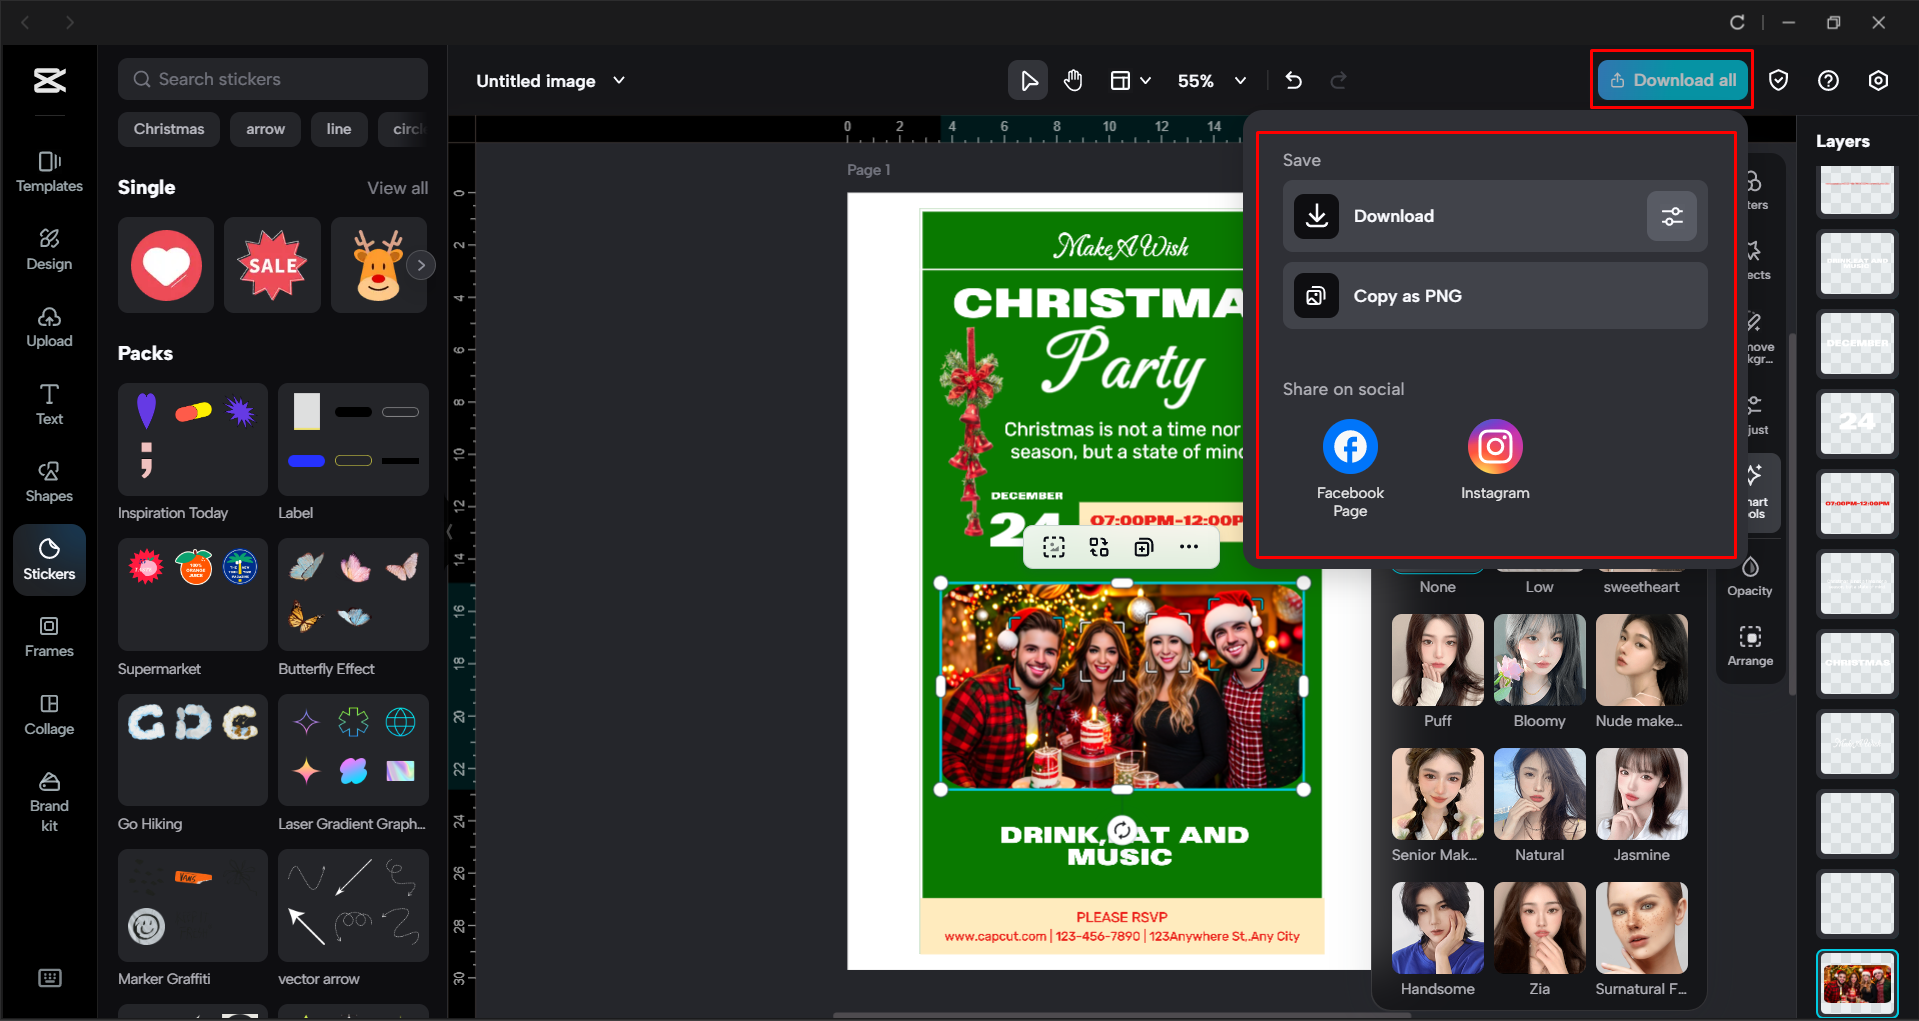This screenshot has width=1919, height=1021.
Task: Click View all next to Single stickers
Action: (x=397, y=187)
